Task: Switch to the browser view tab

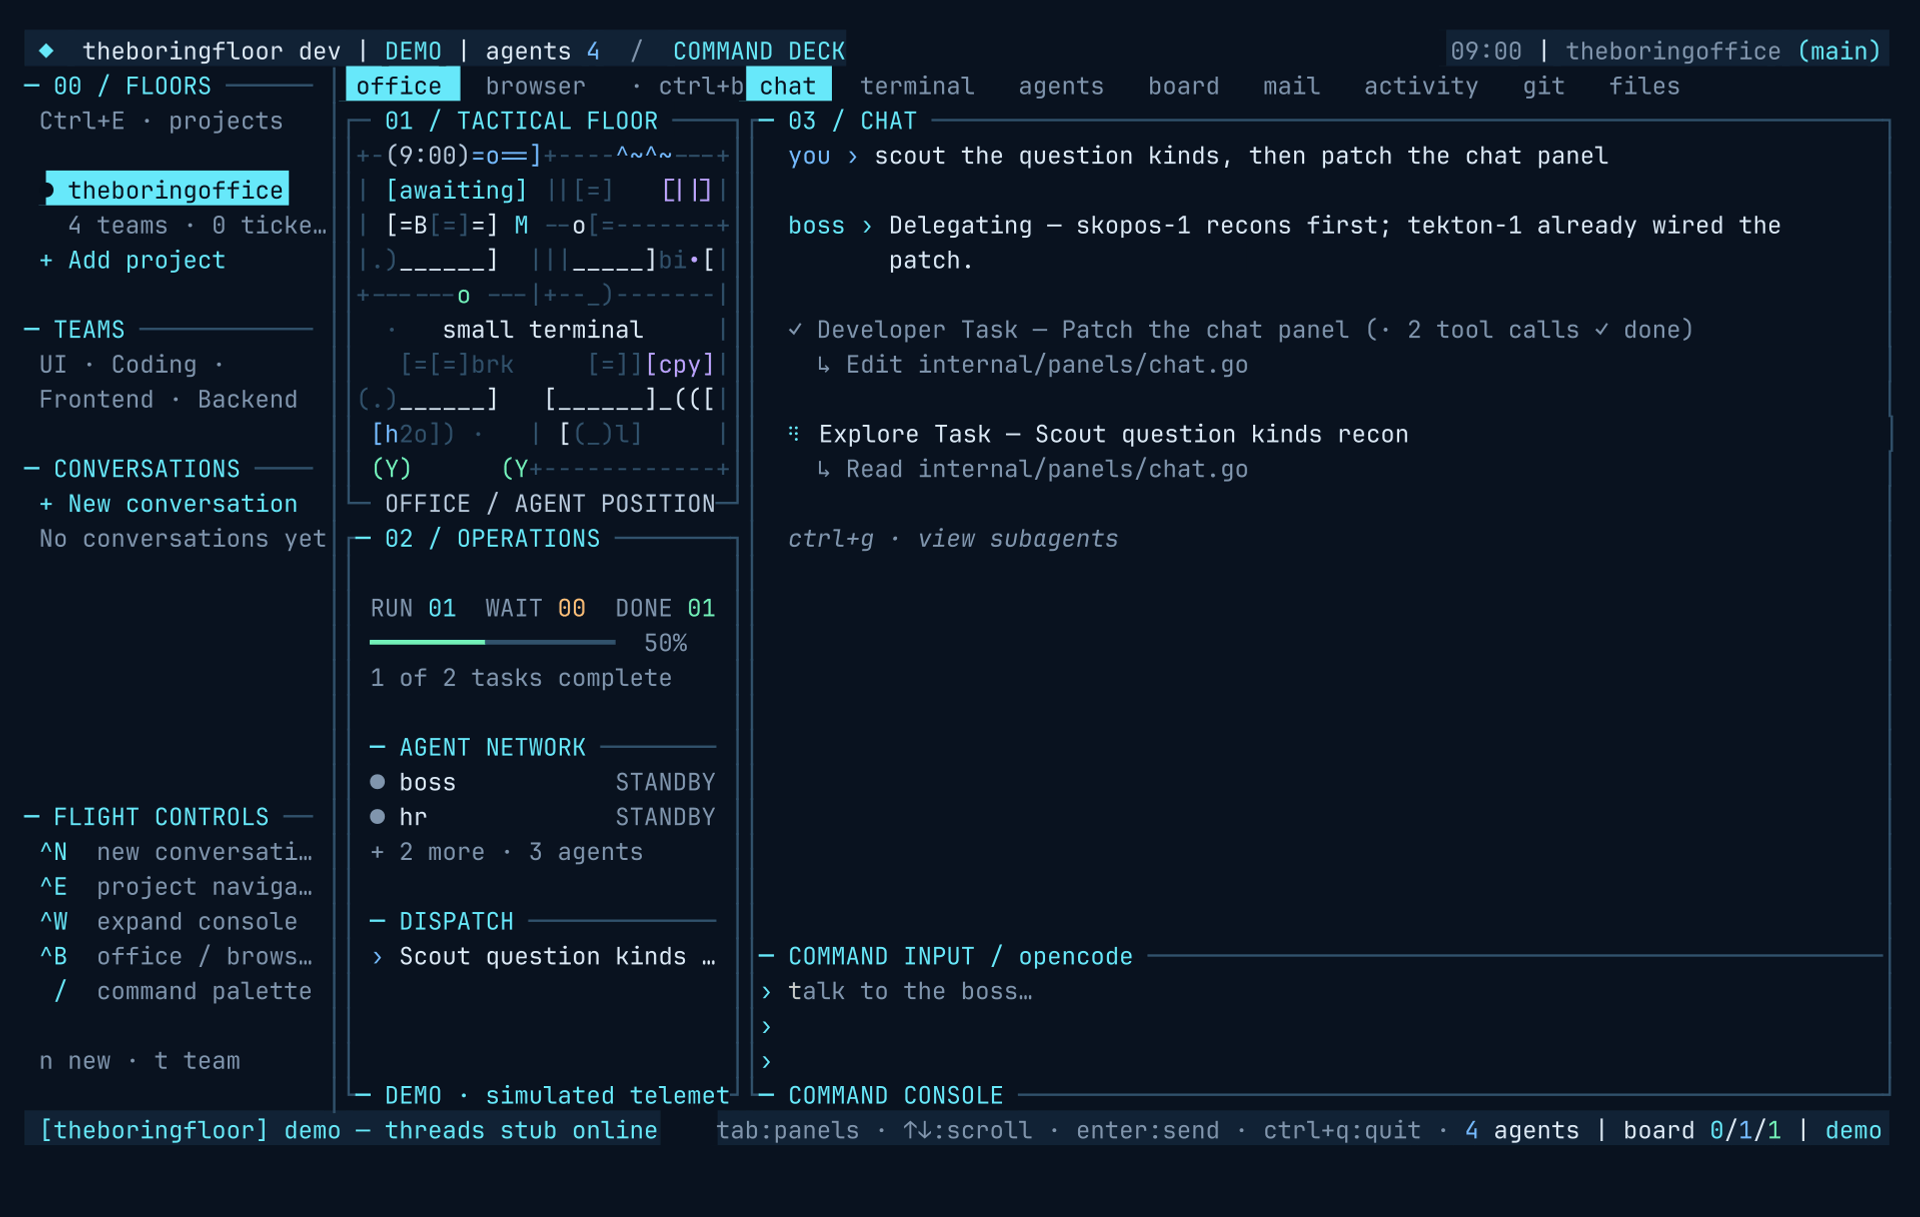Action: point(536,86)
